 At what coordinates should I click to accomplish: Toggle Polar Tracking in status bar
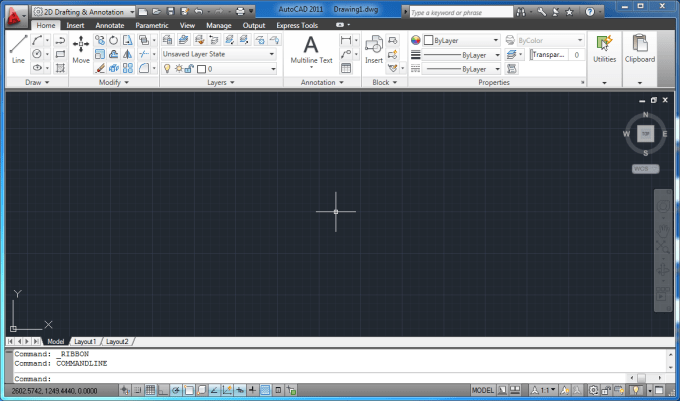(x=176, y=390)
